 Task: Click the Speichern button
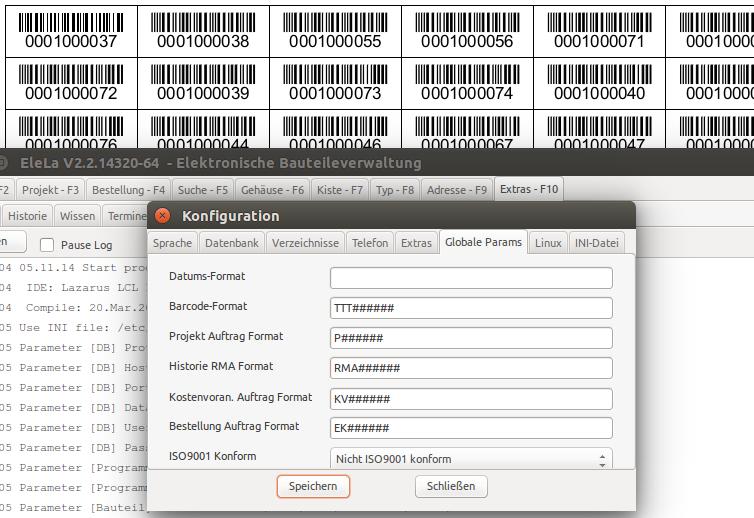[x=313, y=486]
